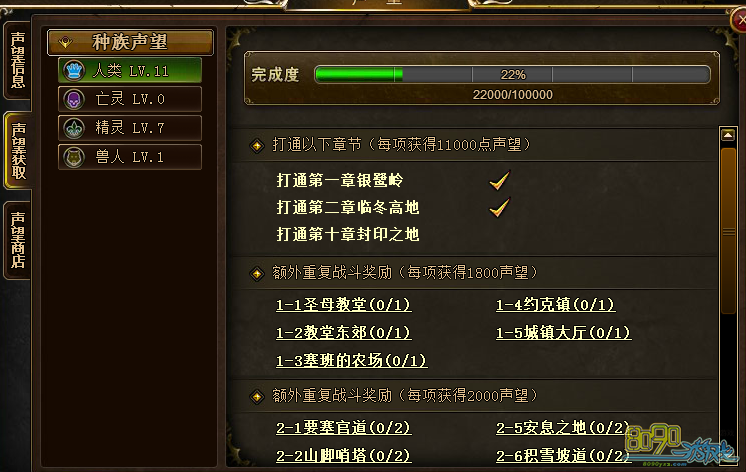The width and height of the screenshot is (746, 472).
Task: Click the diamond icon beside 种族声望 header
Action: (65, 42)
